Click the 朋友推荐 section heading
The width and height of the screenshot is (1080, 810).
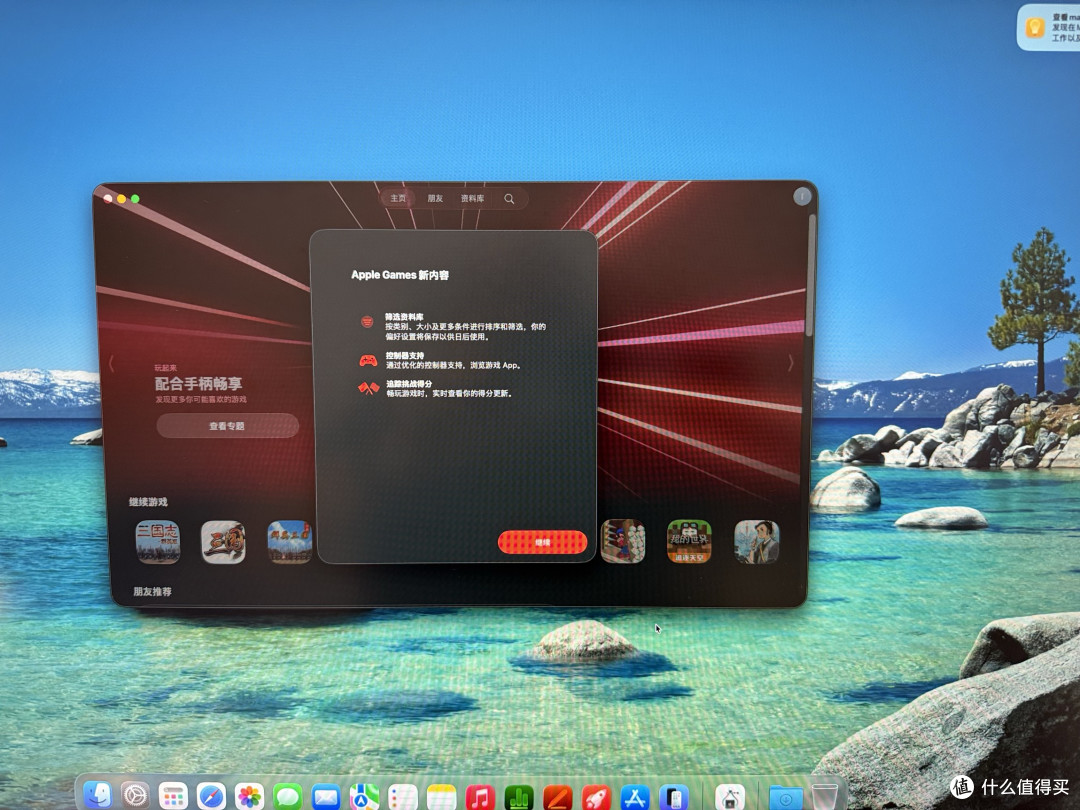click(152, 592)
